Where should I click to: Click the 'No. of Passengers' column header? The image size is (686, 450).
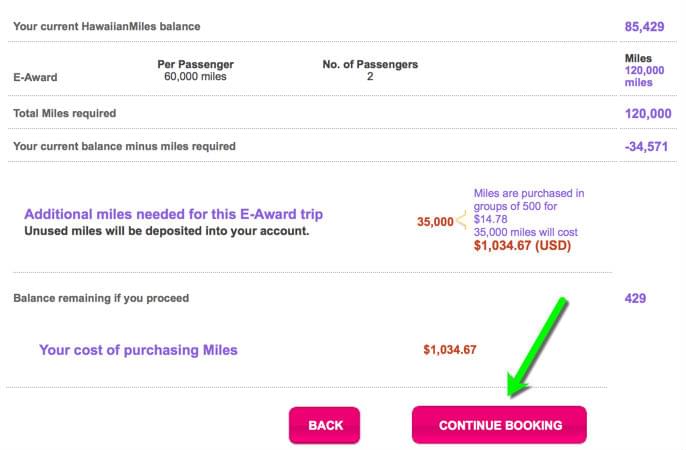[x=370, y=64]
